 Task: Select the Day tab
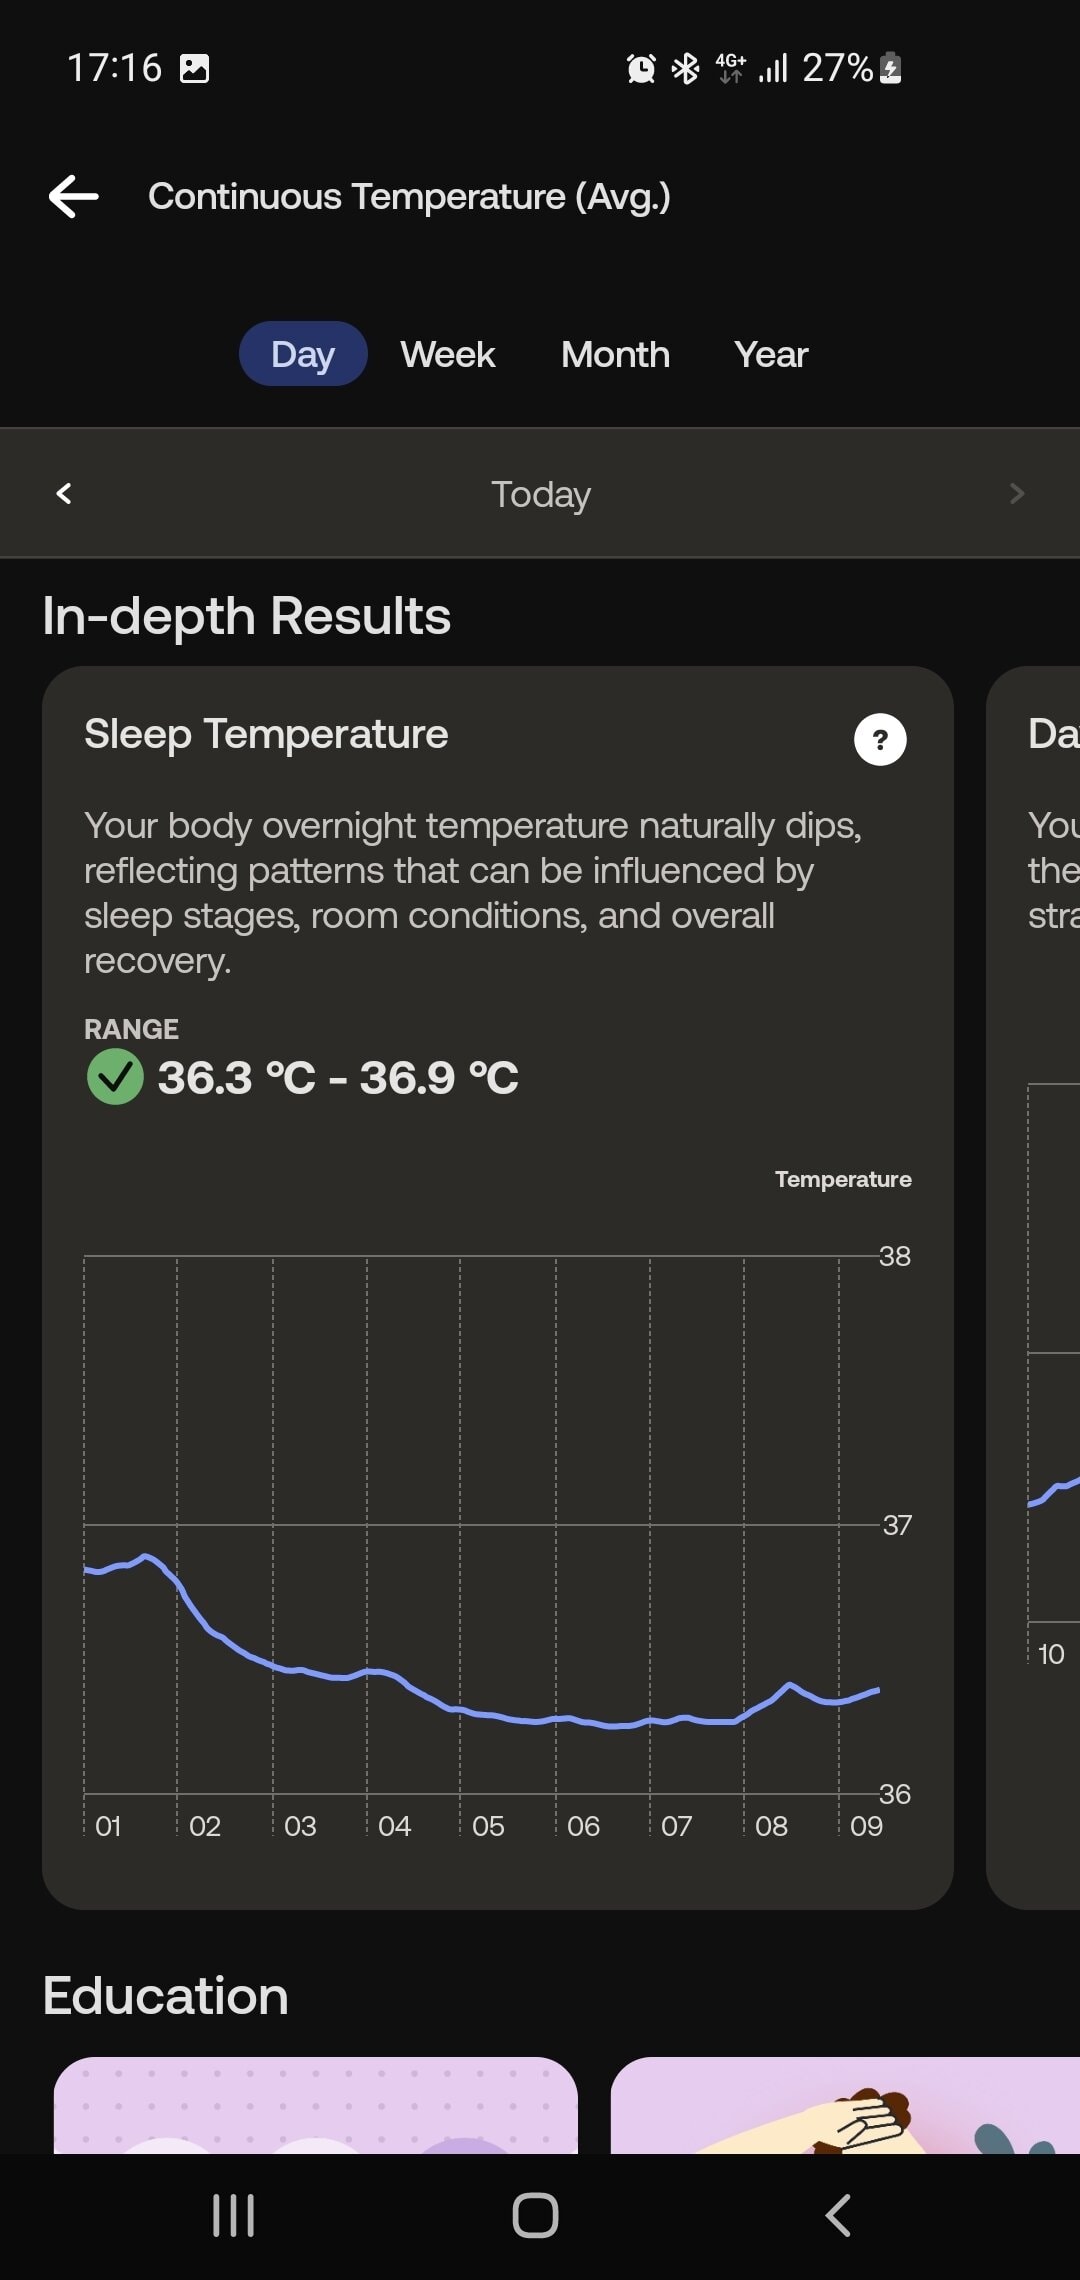[x=303, y=354]
